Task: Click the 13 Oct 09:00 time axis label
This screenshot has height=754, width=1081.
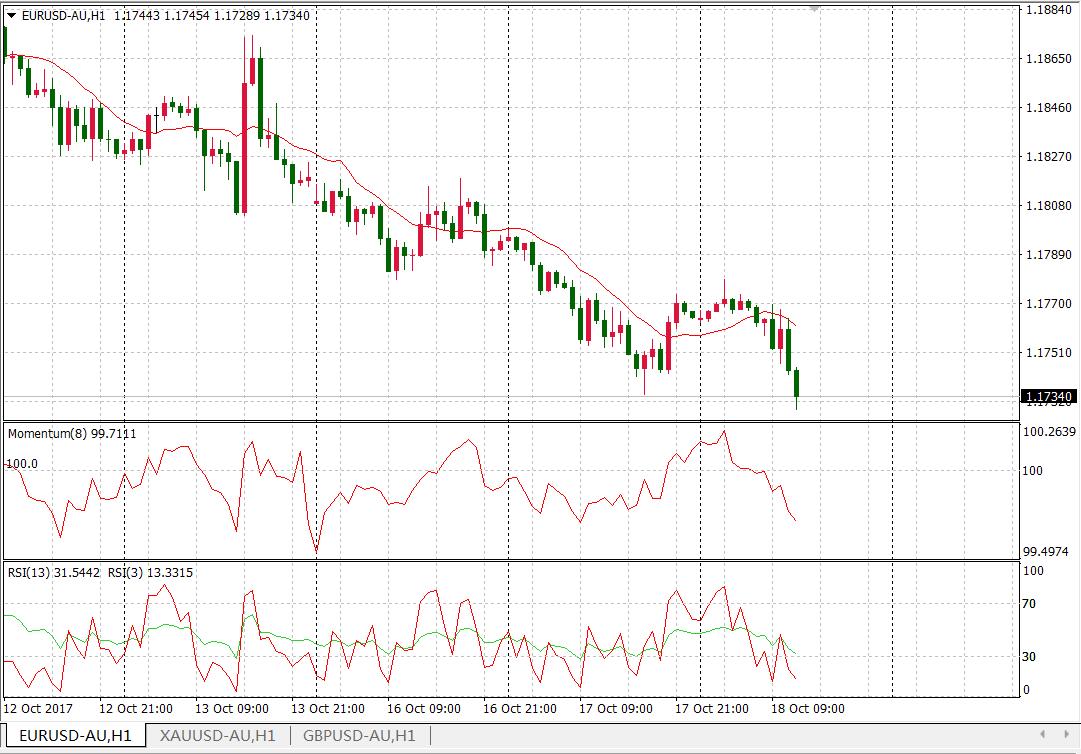Action: coord(232,709)
